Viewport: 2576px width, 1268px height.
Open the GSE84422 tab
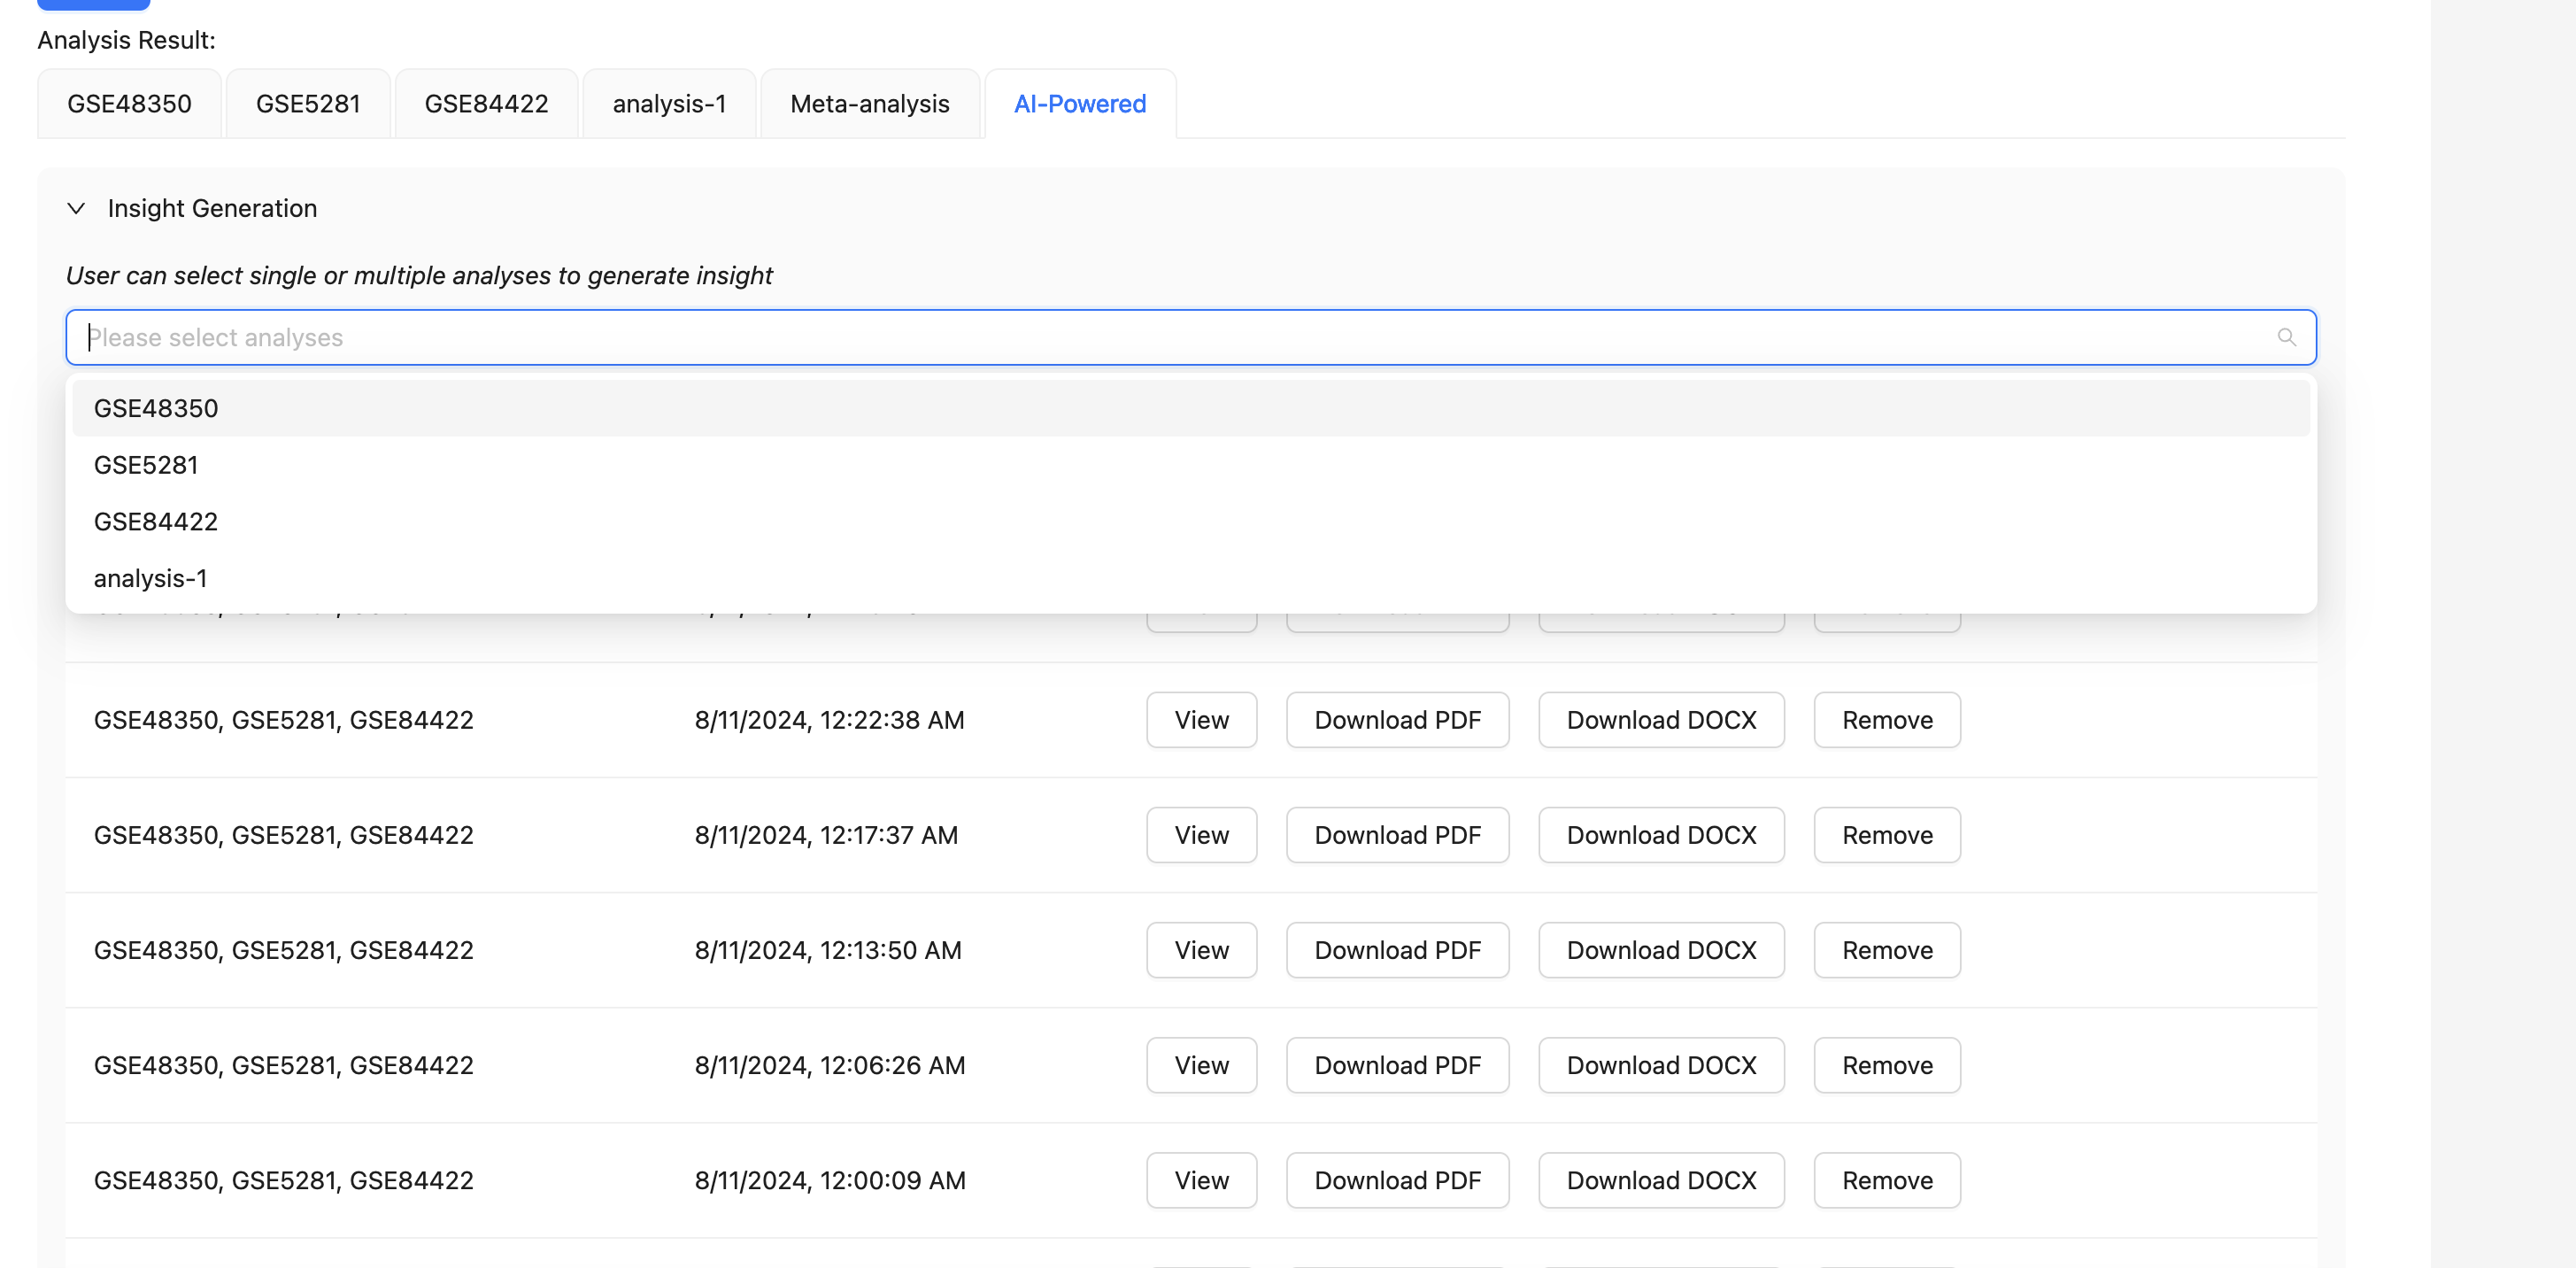(486, 104)
